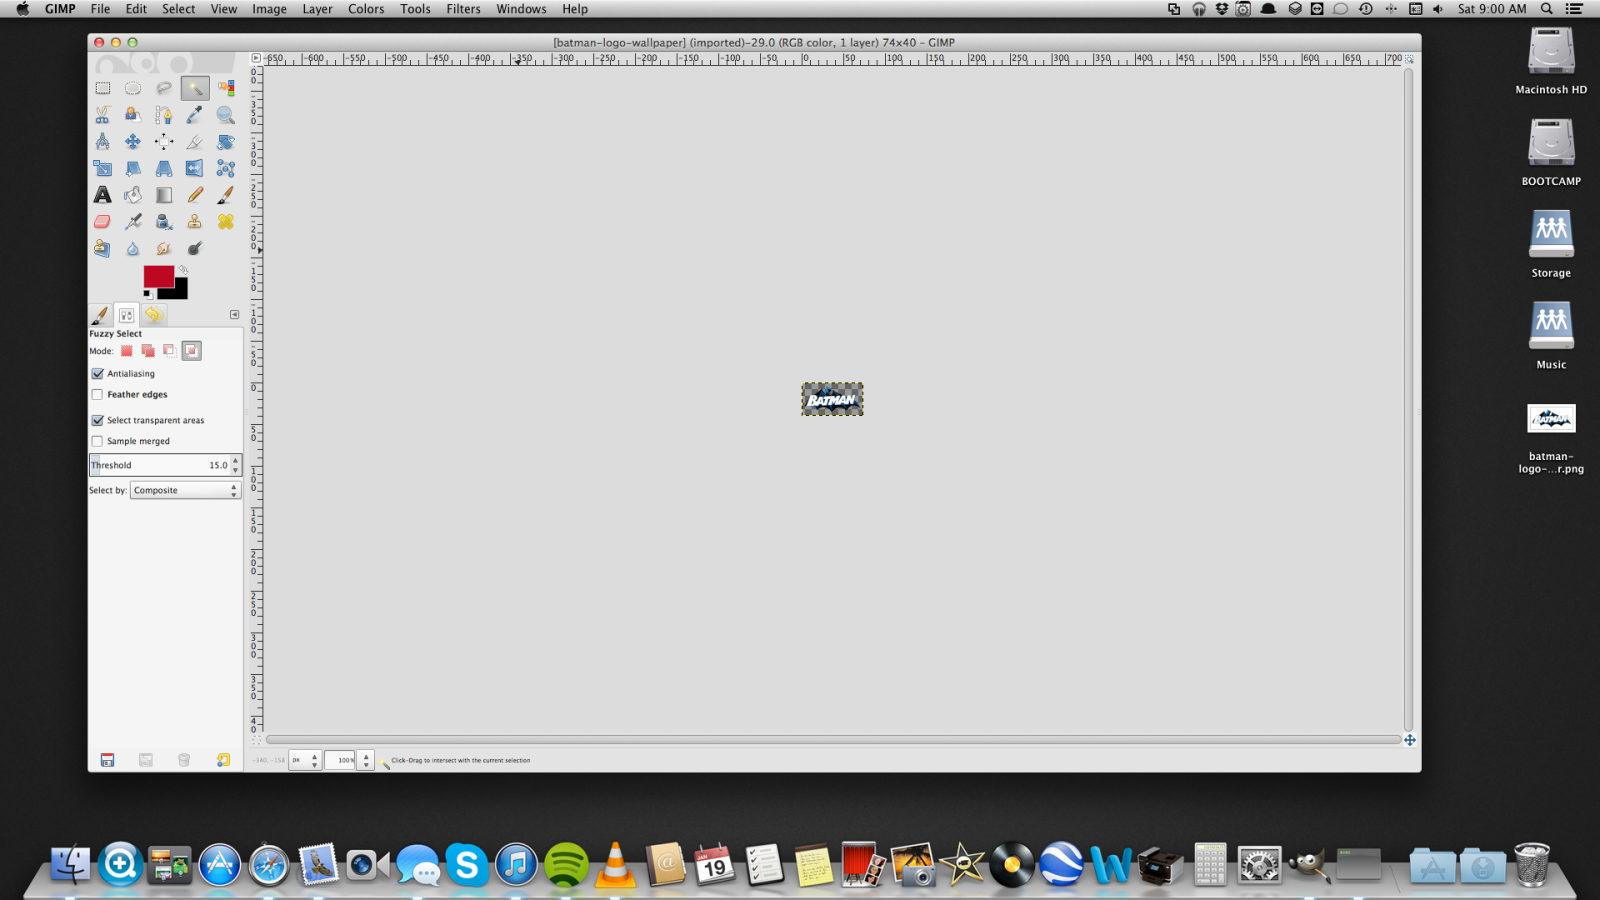Open the Filters menu
Viewport: 1600px width, 900px height.
(x=463, y=9)
